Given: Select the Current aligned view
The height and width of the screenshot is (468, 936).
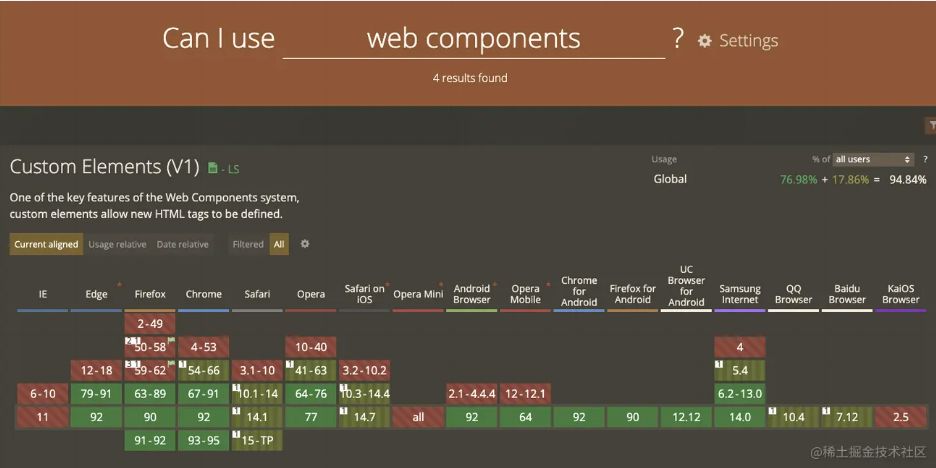Looking at the screenshot, I should [x=46, y=244].
